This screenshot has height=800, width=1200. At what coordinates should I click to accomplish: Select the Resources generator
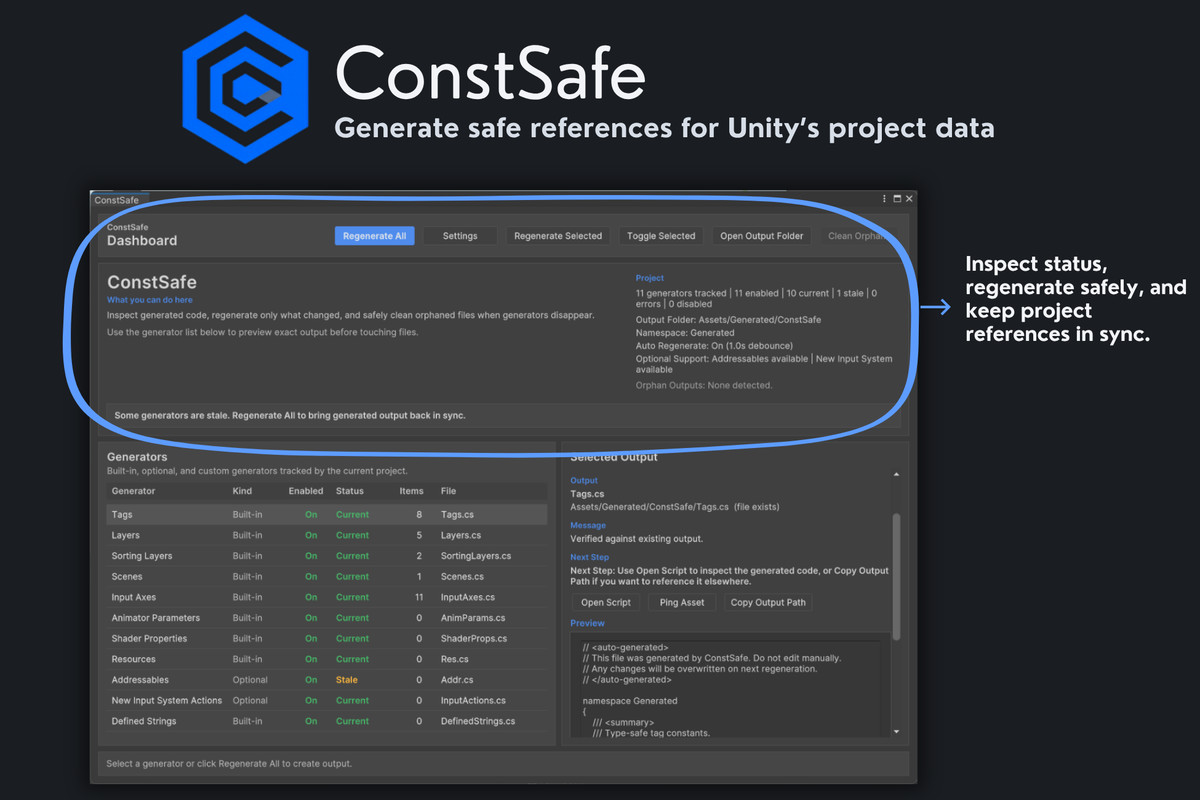point(327,659)
